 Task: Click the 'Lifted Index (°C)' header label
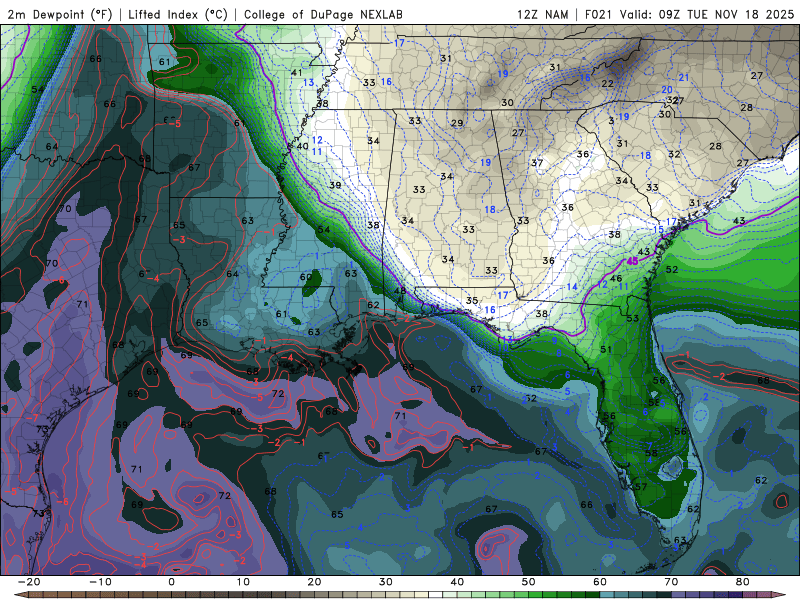point(178,14)
